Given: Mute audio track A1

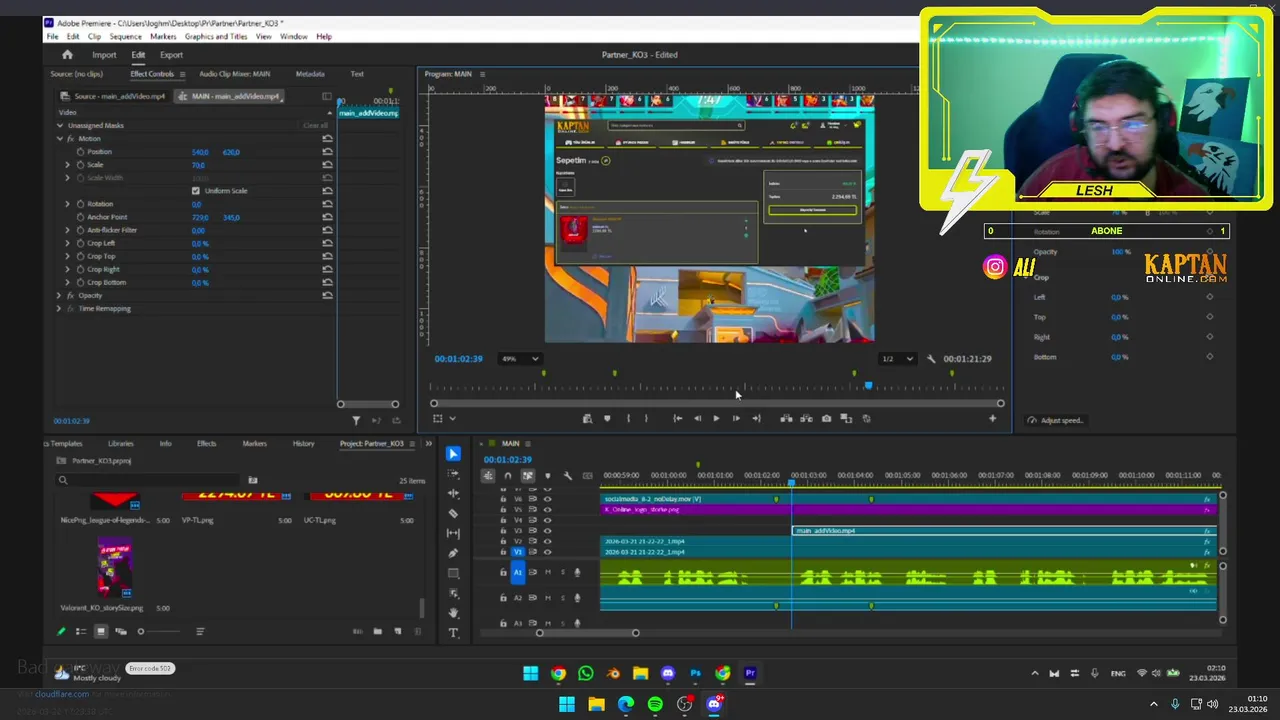Looking at the screenshot, I should tap(547, 572).
